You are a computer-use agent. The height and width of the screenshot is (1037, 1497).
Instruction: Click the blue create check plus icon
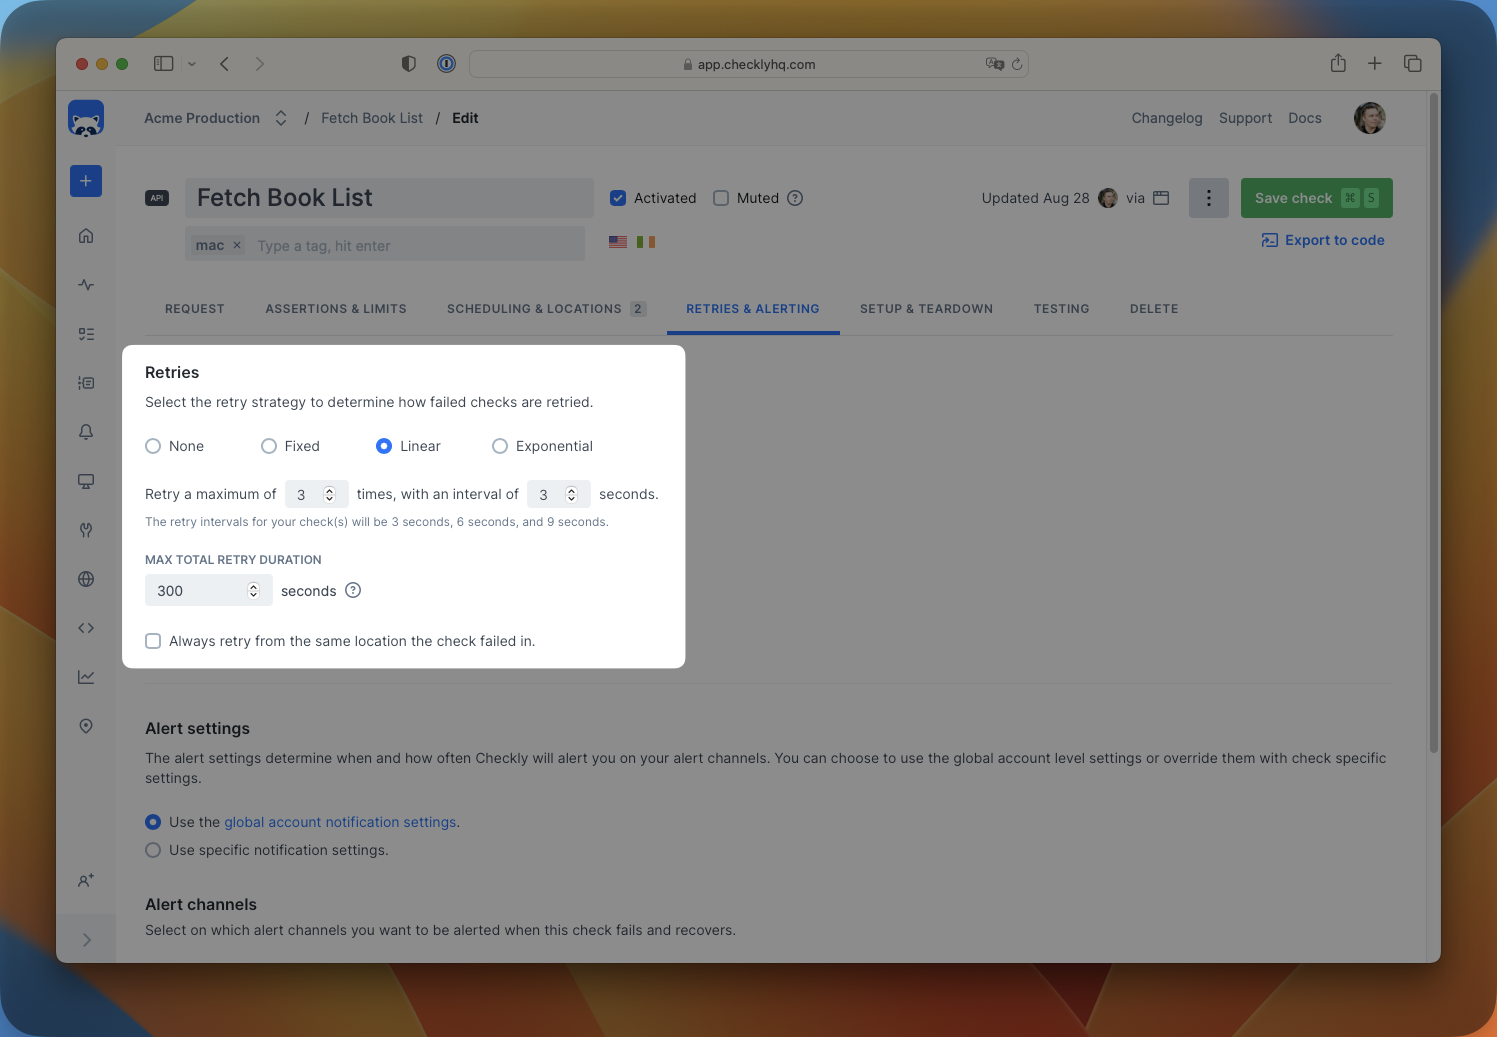coord(86,181)
